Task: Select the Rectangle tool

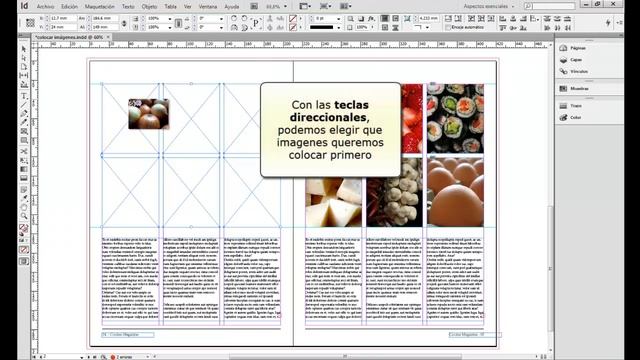Action: 24,140
